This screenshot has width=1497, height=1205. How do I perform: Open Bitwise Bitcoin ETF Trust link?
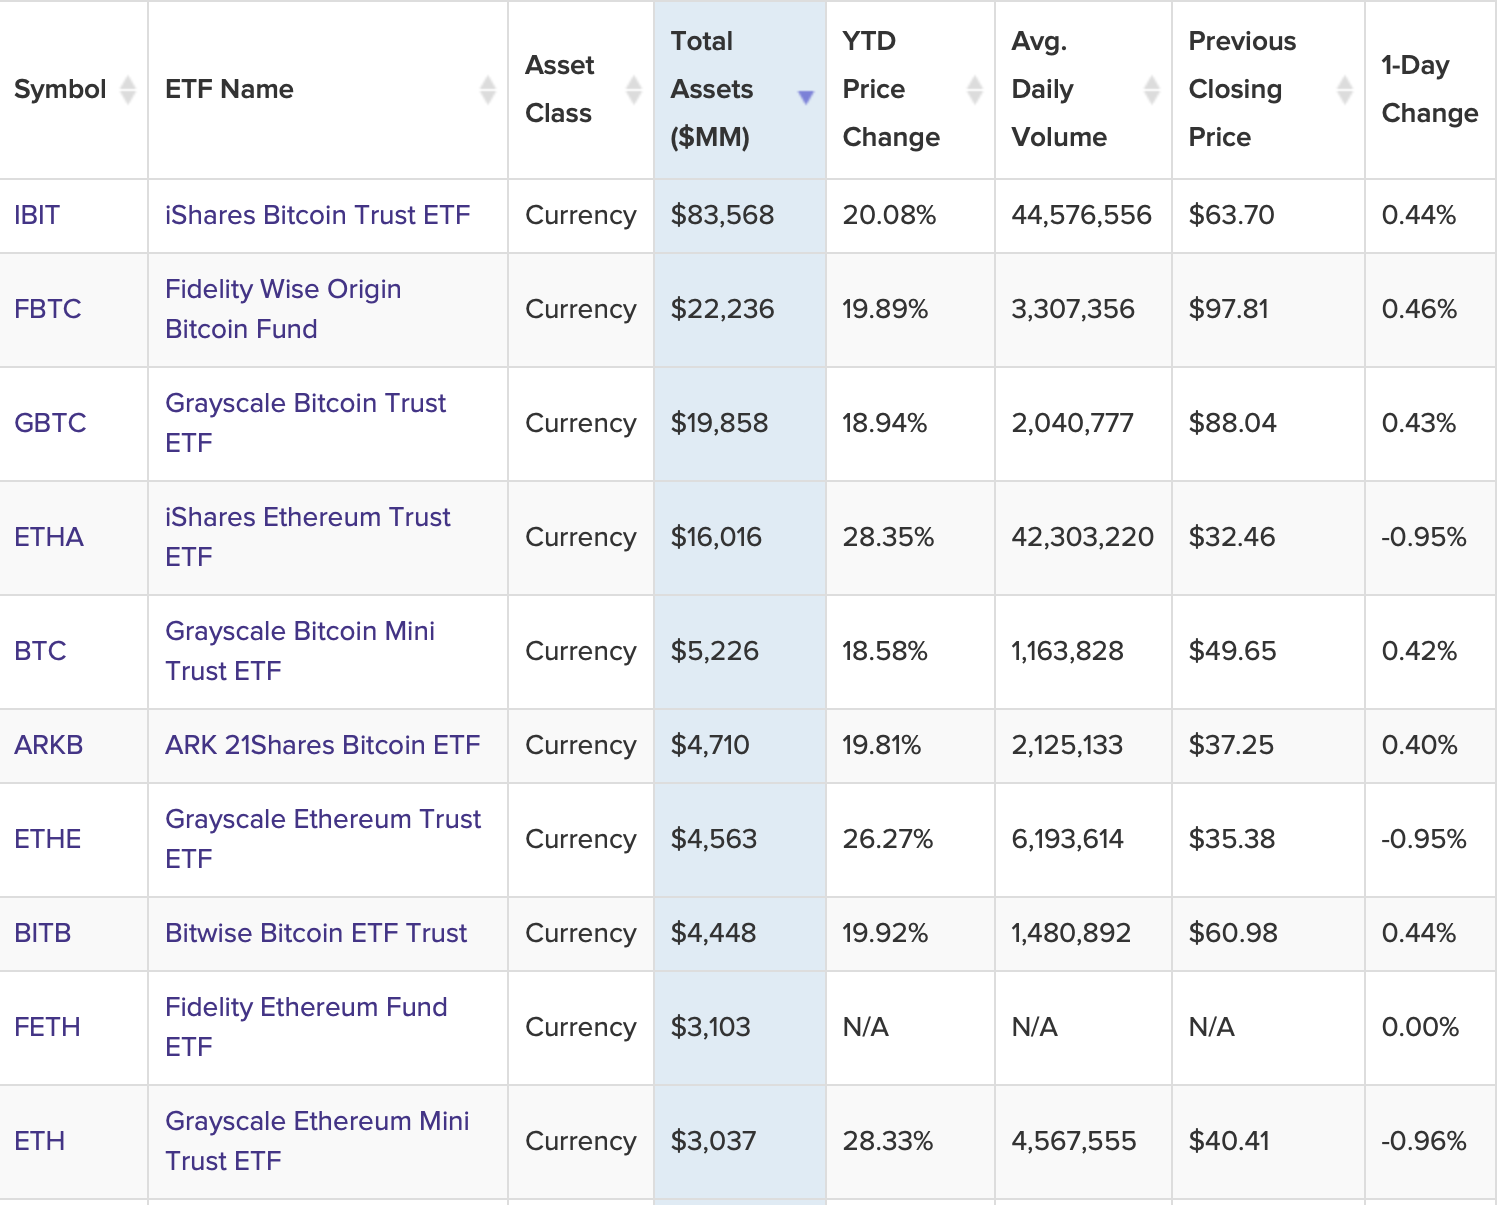tap(316, 933)
